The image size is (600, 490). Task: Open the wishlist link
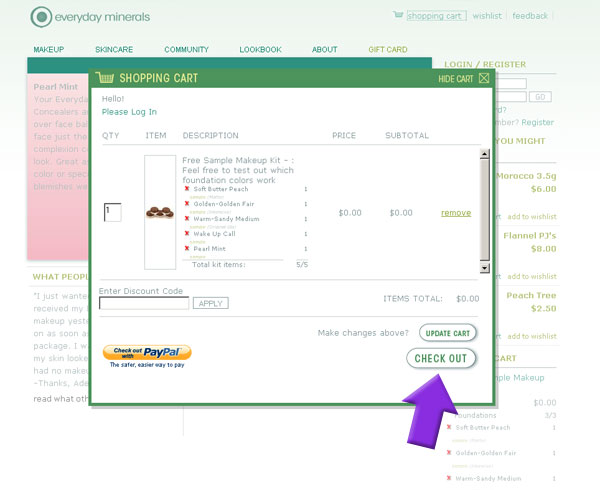pyautogui.click(x=487, y=16)
